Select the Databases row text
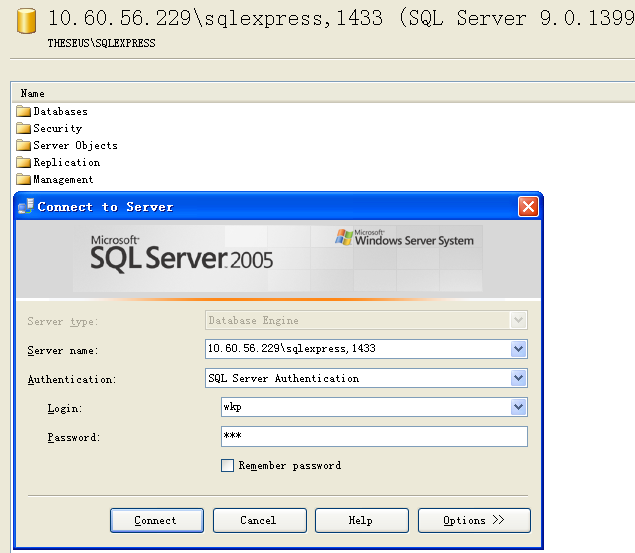Screen dimensions: 635x553 point(60,111)
